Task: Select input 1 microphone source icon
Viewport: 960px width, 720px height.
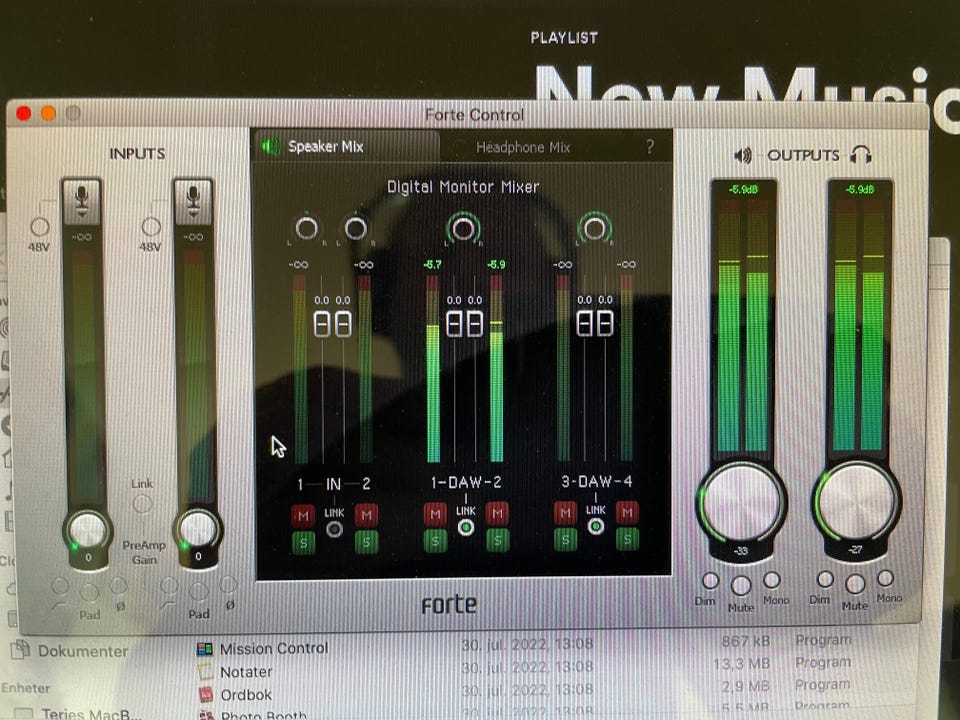Action: [81, 200]
